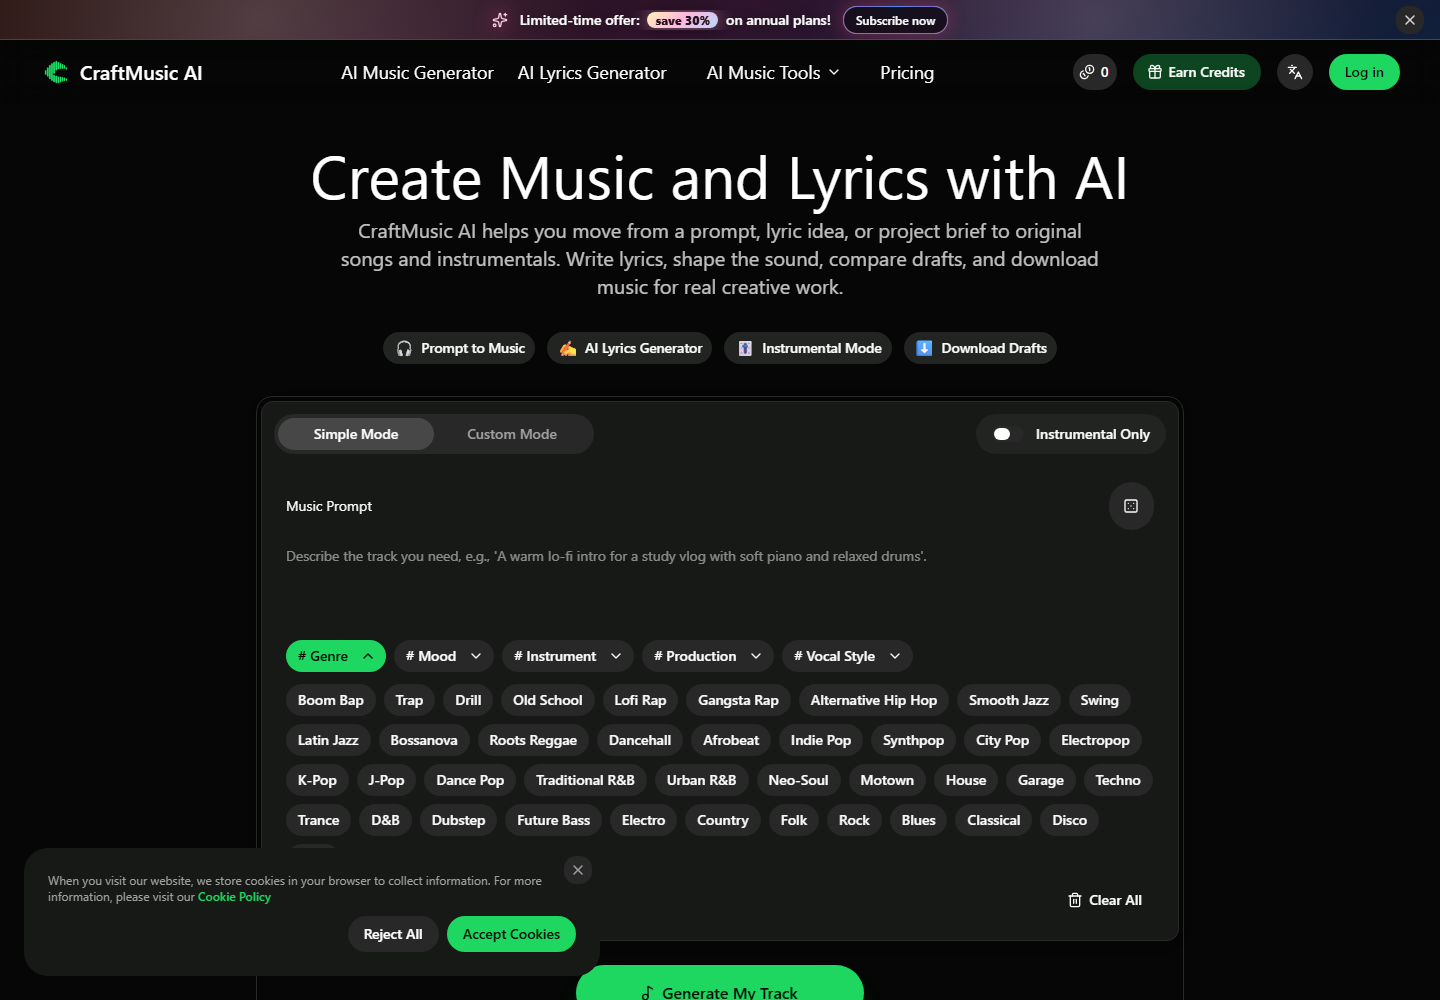Click writing hand icon in AI Lyrics Generator

click(568, 348)
